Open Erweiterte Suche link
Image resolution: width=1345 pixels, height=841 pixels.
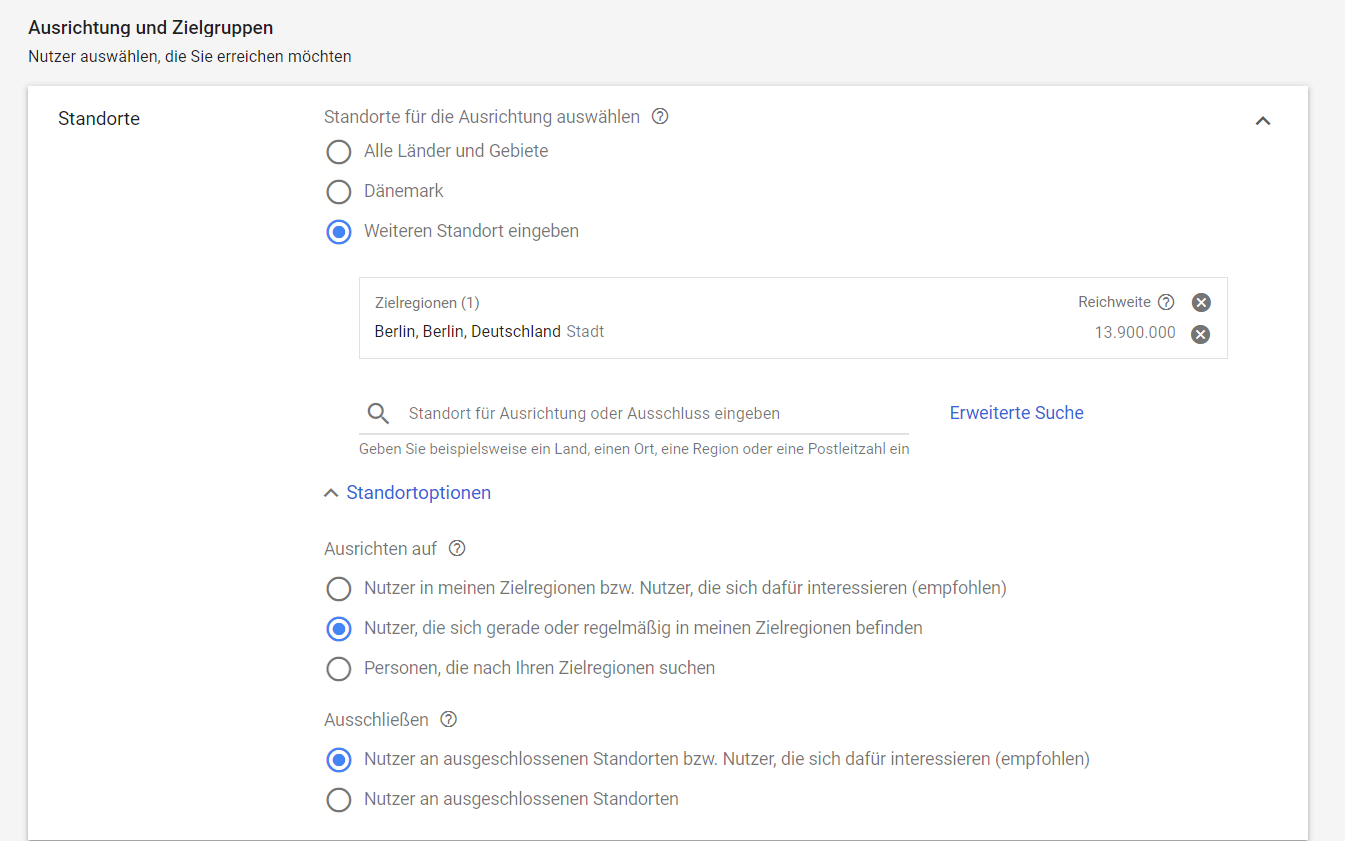click(1016, 413)
